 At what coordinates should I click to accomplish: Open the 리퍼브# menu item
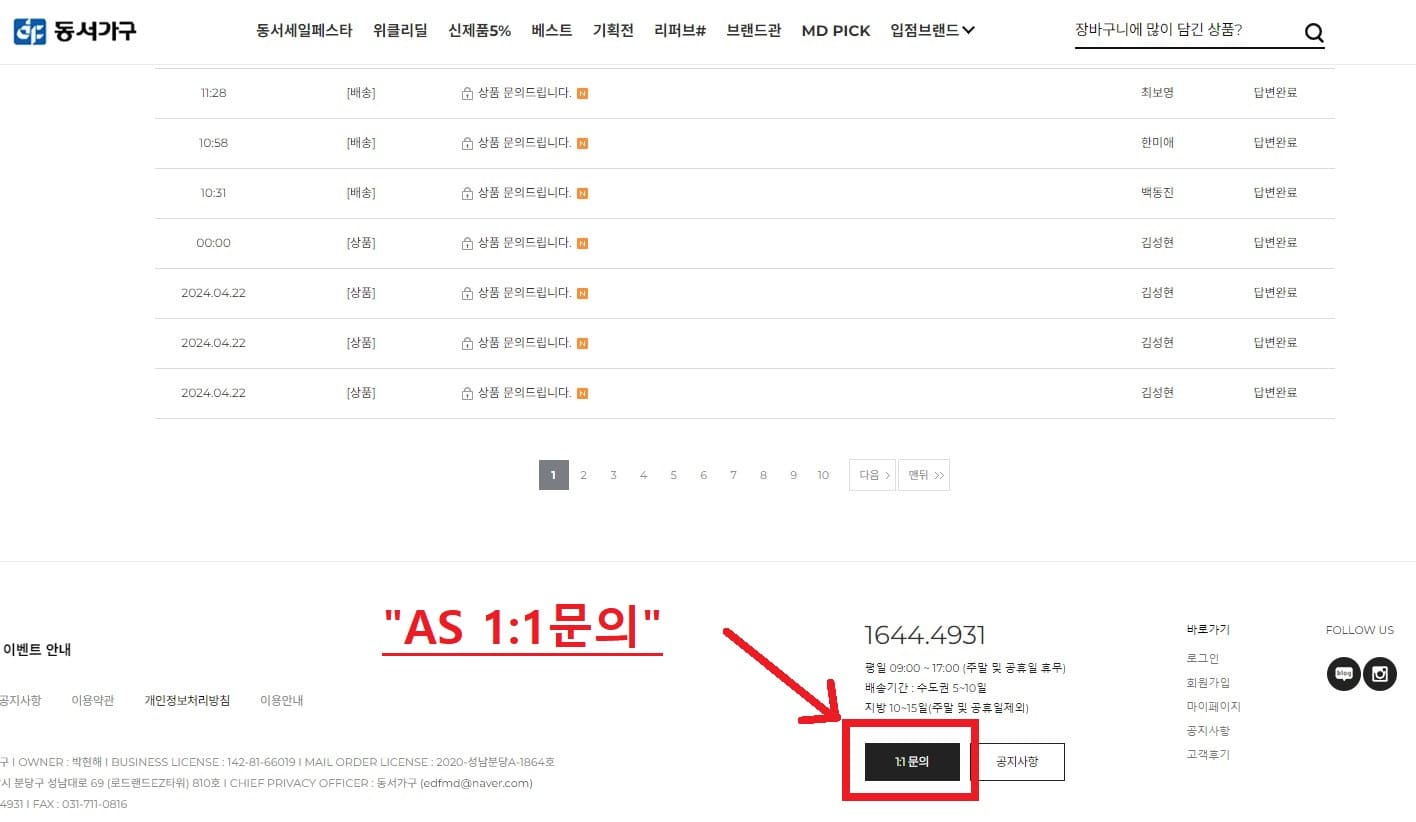pos(679,30)
